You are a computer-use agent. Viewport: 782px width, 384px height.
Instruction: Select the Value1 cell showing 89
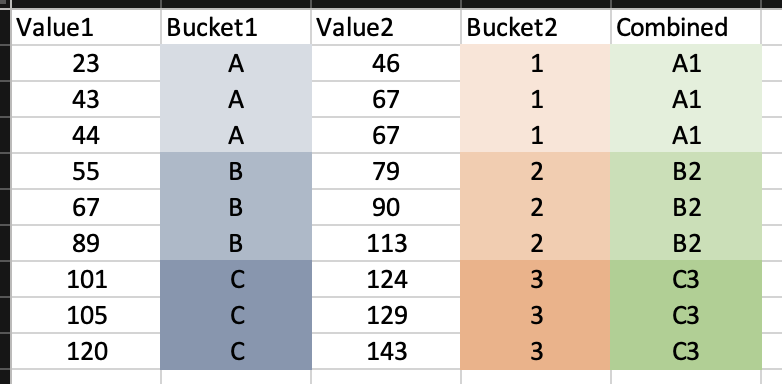[86, 243]
